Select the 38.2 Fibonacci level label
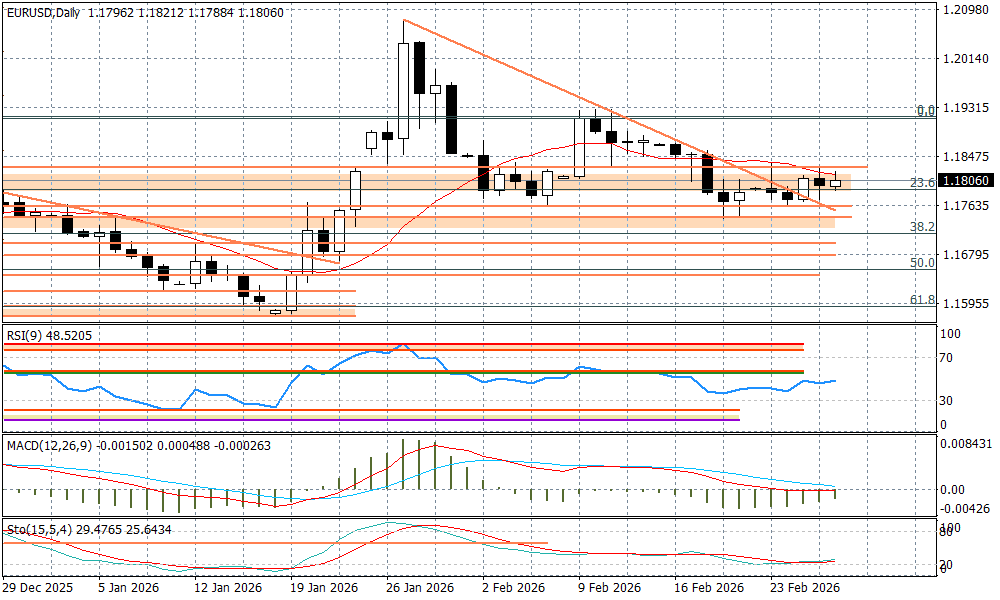This screenshot has height=600, width=1000. point(922,228)
